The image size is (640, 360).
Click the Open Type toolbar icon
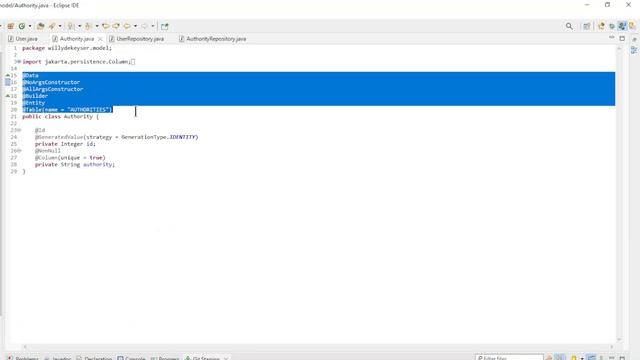(x=40, y=26)
